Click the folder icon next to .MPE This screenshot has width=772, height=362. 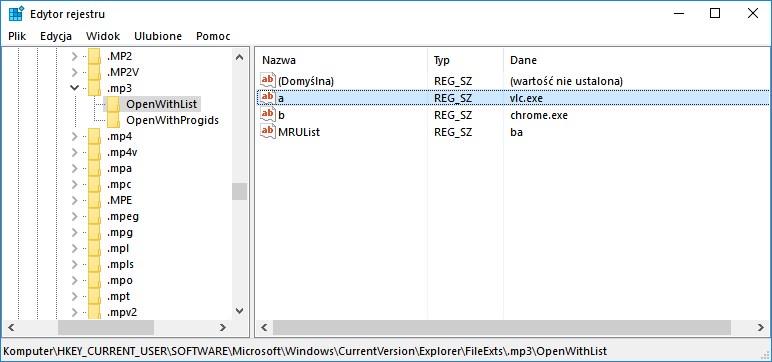pos(95,200)
